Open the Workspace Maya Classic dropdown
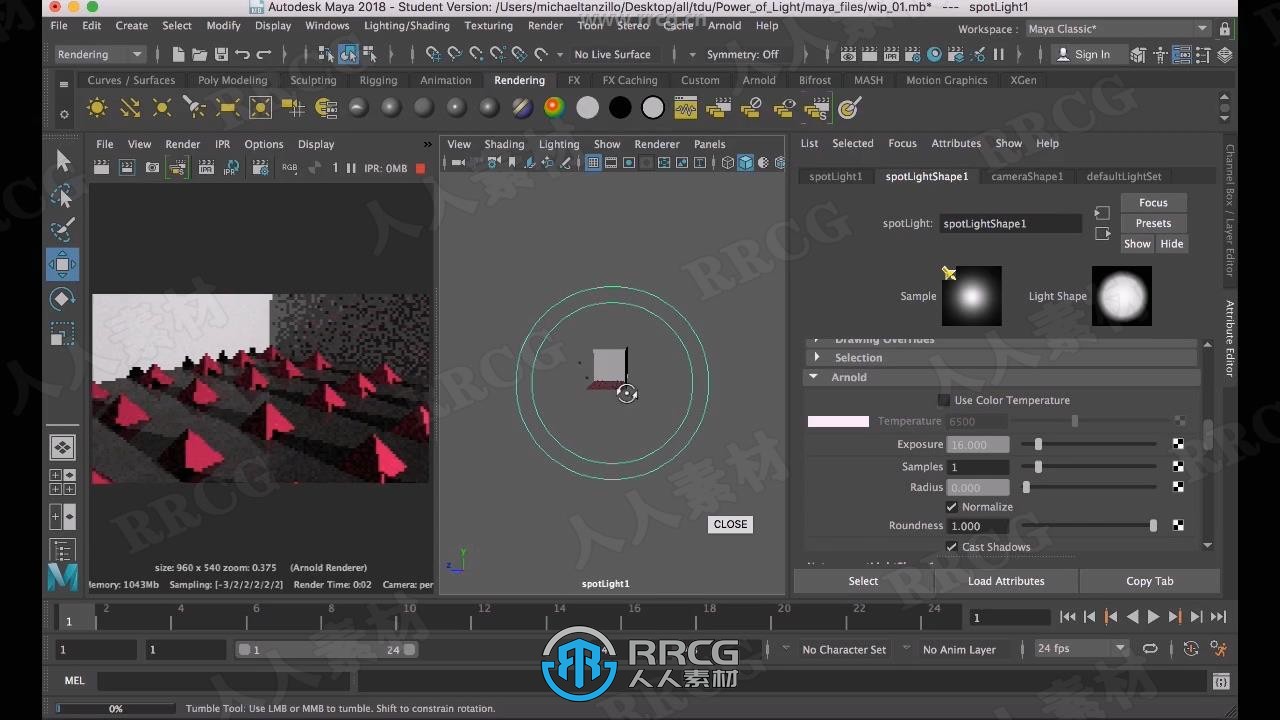 click(1118, 30)
